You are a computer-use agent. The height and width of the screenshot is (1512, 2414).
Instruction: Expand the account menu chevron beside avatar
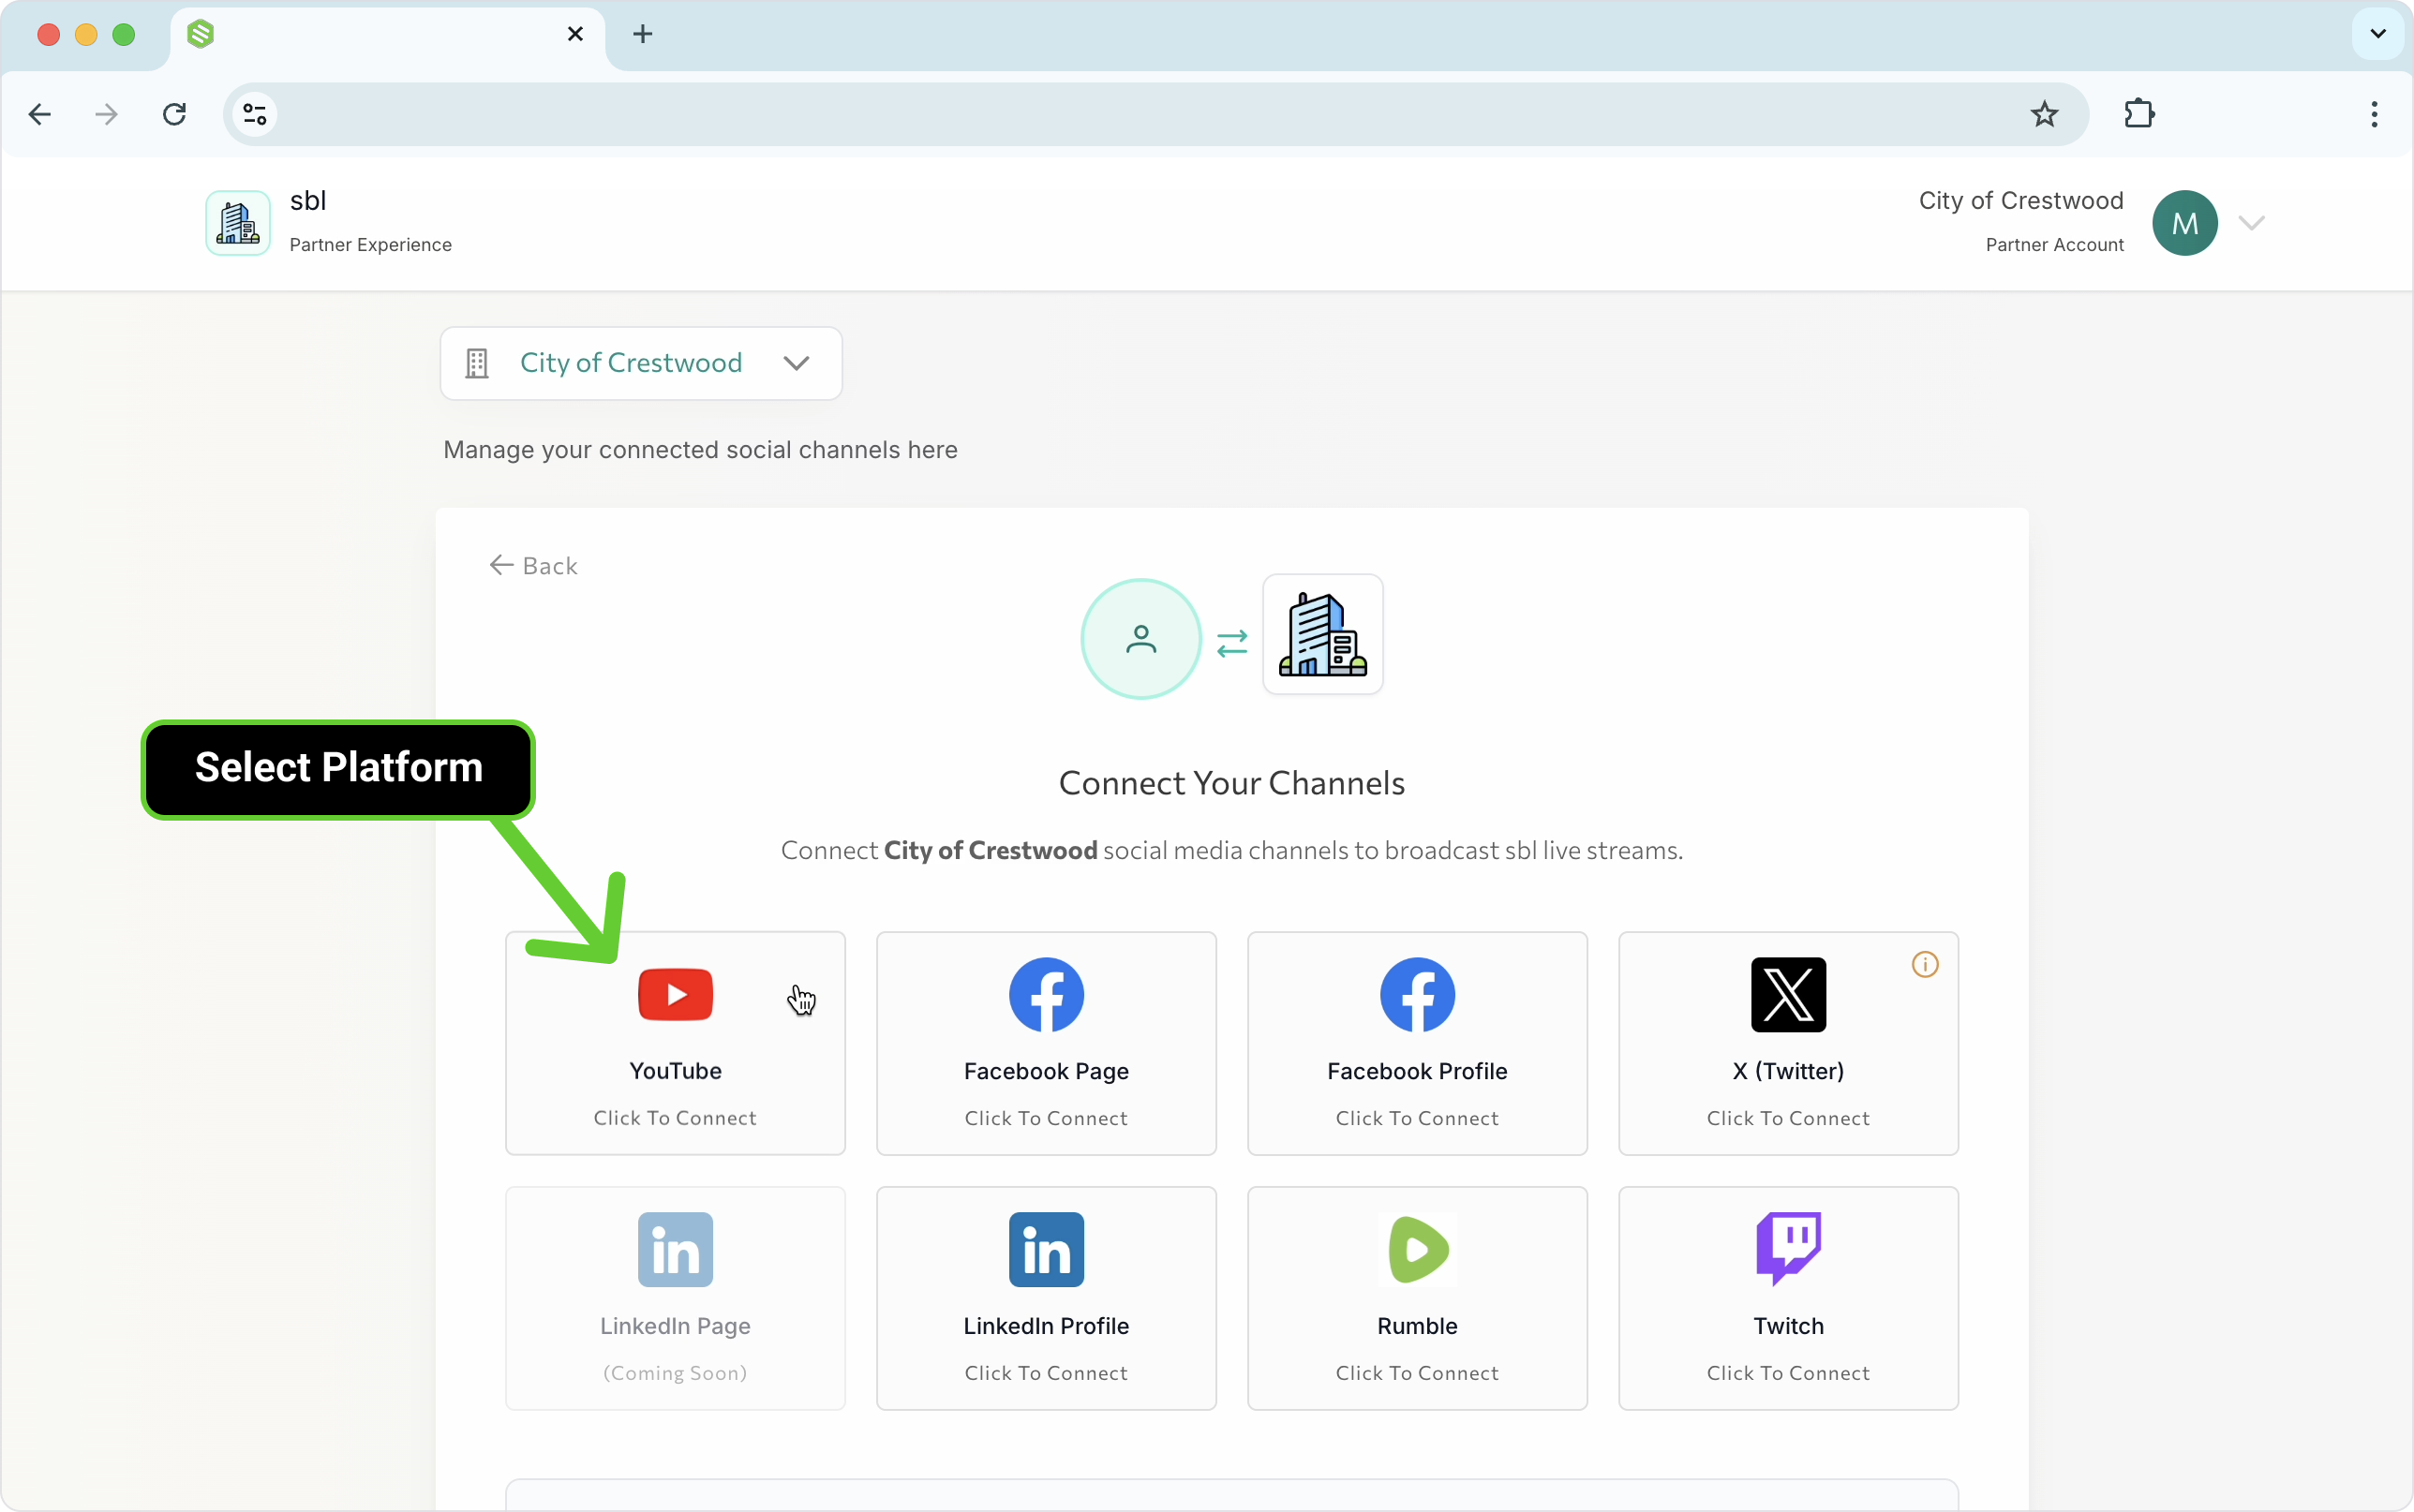pyautogui.click(x=2251, y=223)
